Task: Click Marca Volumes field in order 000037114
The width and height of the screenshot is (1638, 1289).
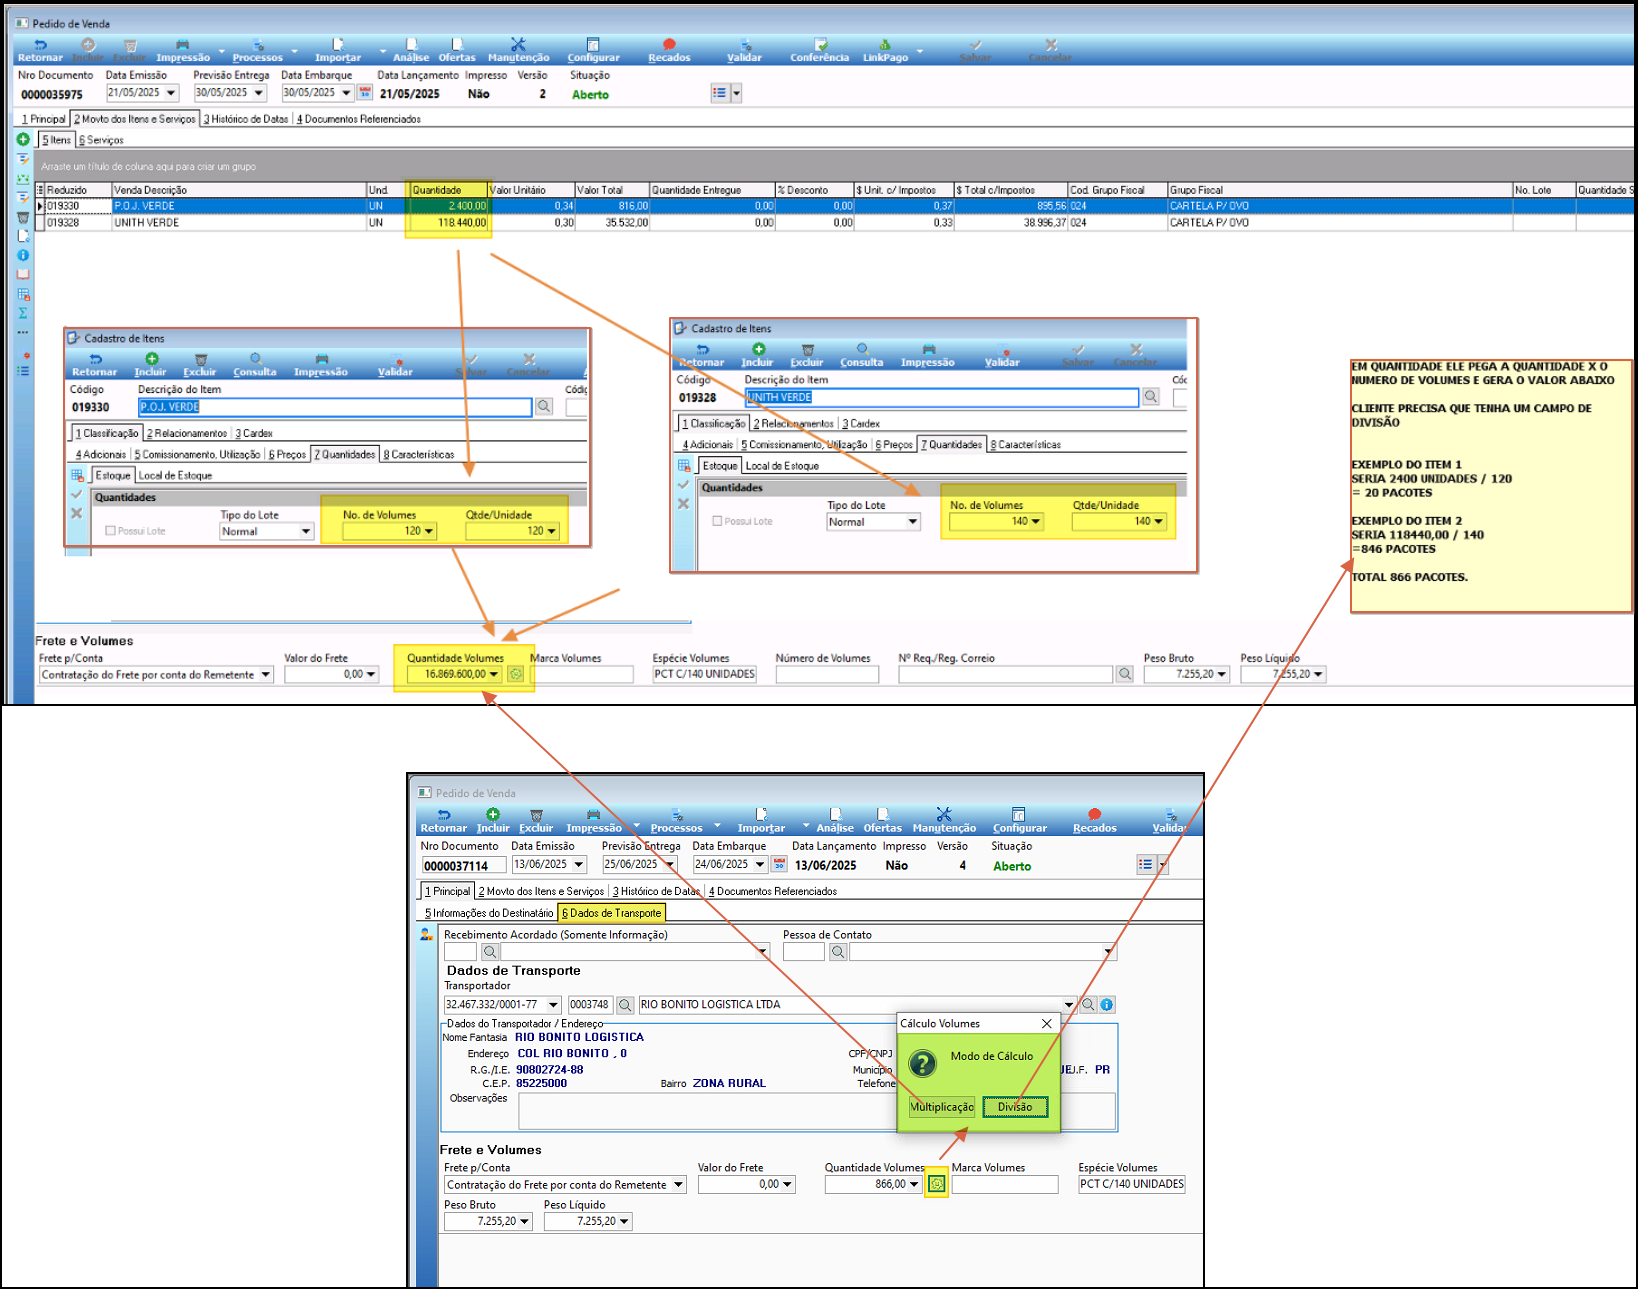Action: (x=1005, y=1184)
